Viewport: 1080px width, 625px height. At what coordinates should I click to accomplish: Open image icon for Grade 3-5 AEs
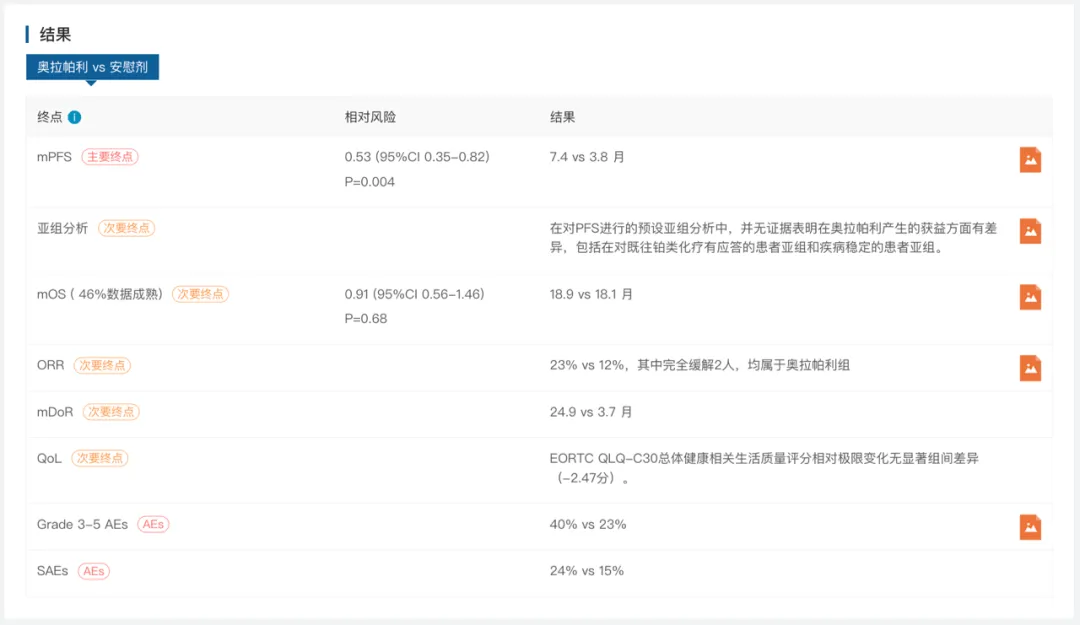[1030, 527]
